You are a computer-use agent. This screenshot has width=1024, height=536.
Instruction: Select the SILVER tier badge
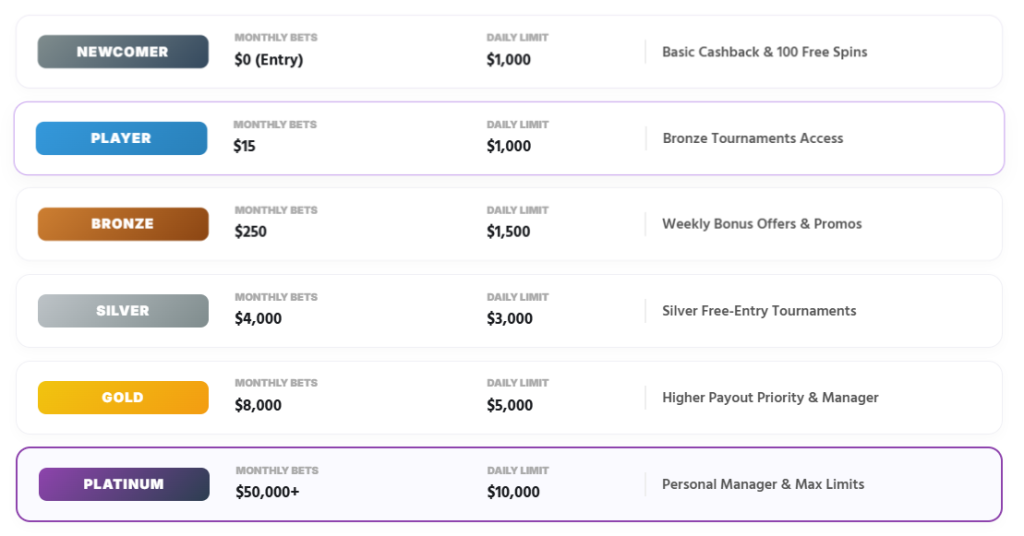click(x=123, y=311)
